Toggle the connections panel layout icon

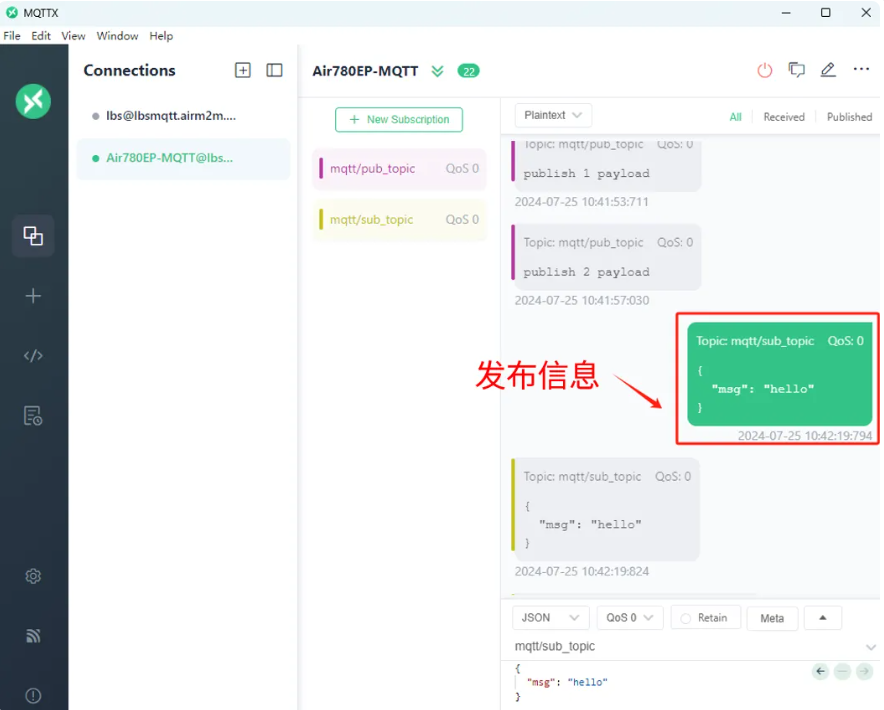pos(275,70)
